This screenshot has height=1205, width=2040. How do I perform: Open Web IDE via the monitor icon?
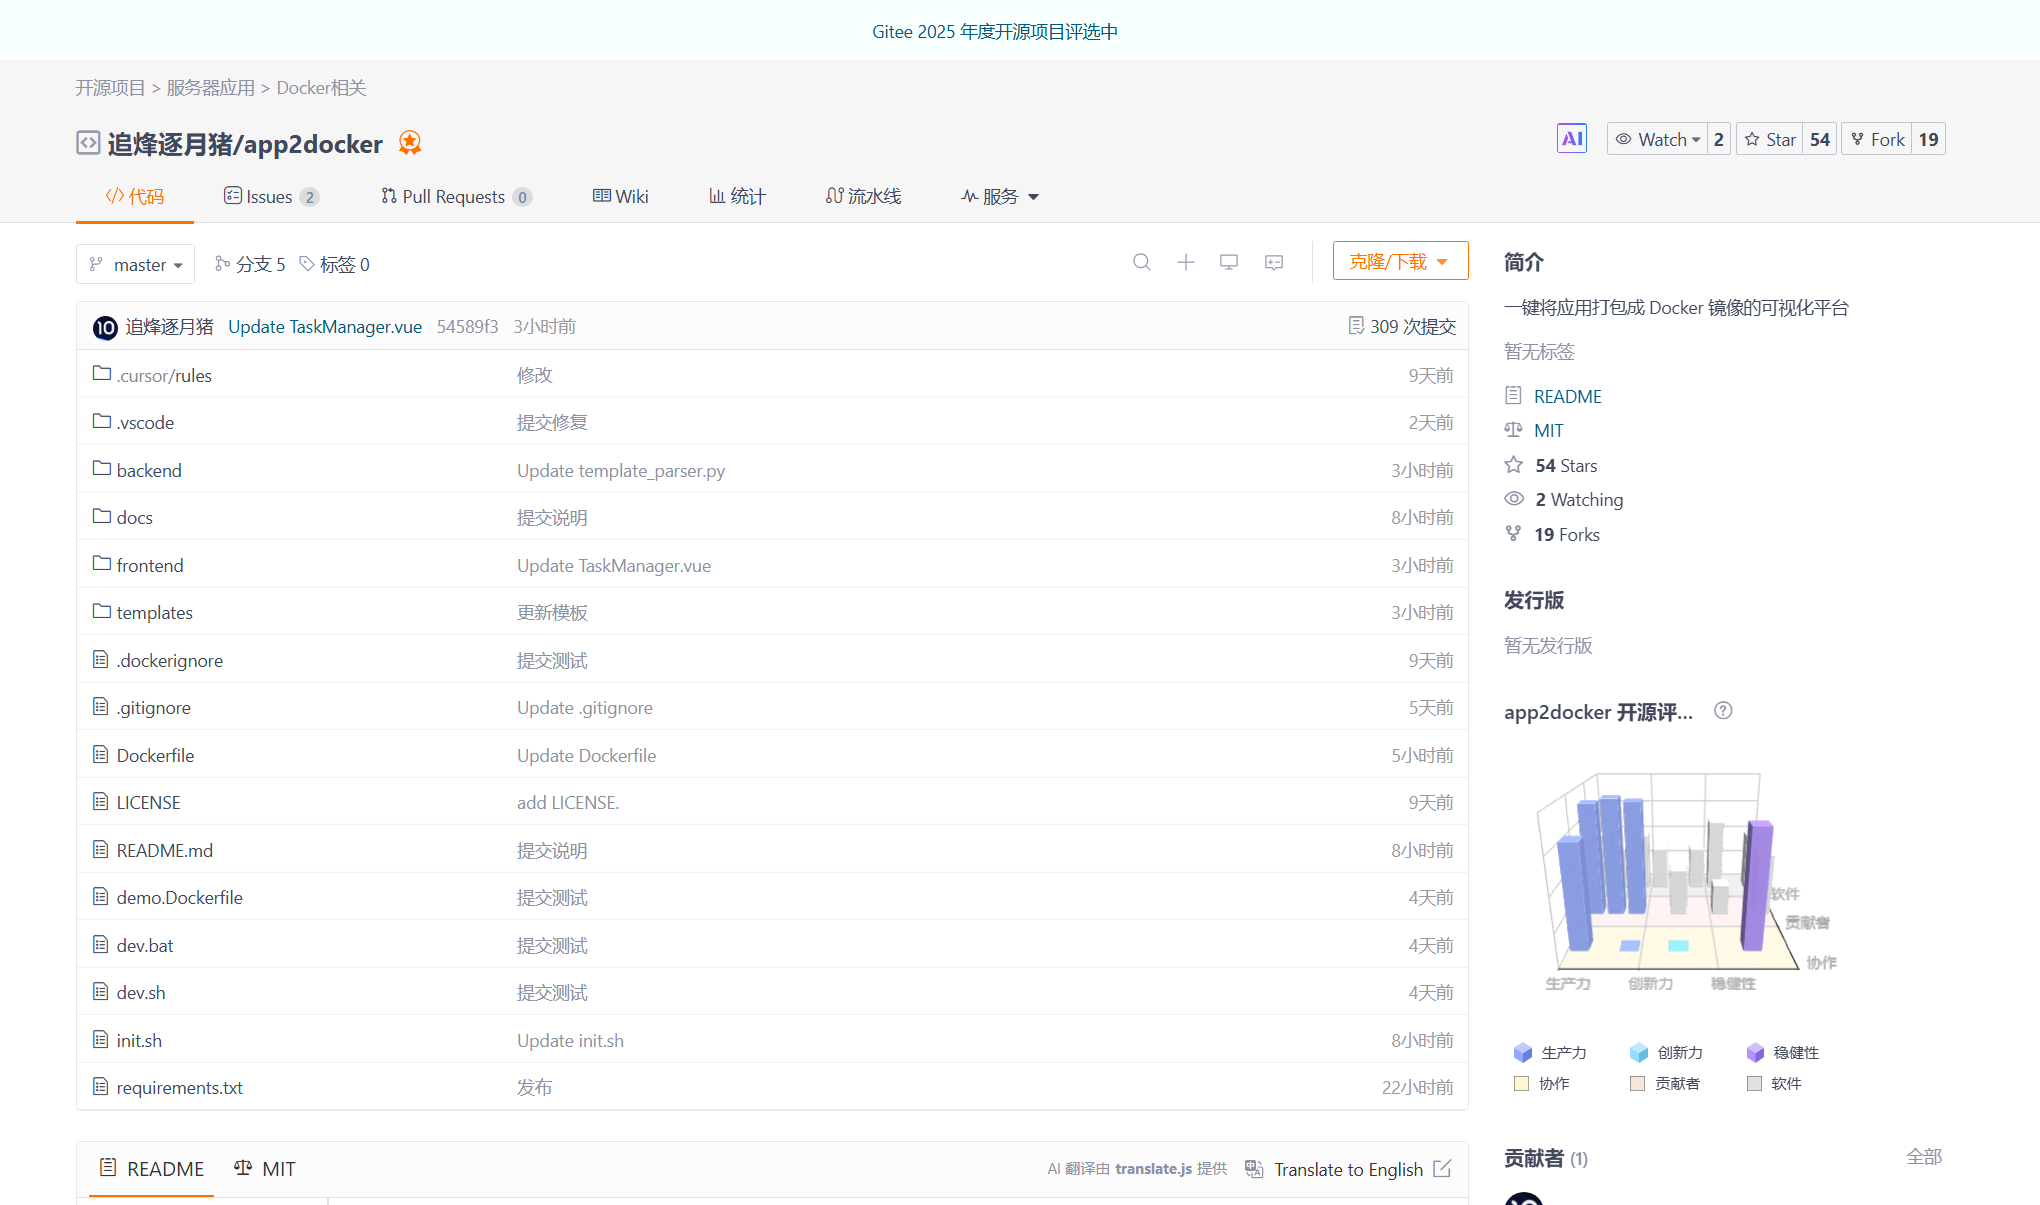coord(1229,262)
